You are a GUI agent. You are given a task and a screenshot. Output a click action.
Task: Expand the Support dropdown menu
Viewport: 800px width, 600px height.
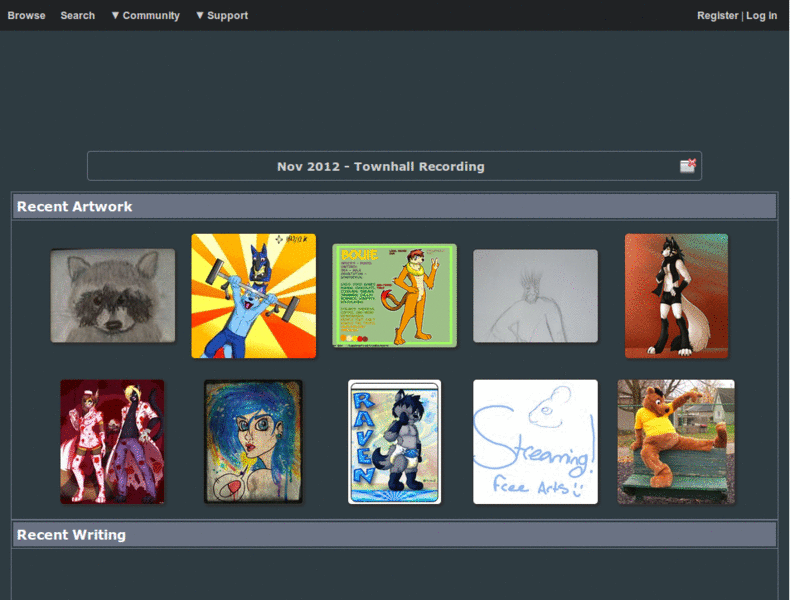click(222, 15)
